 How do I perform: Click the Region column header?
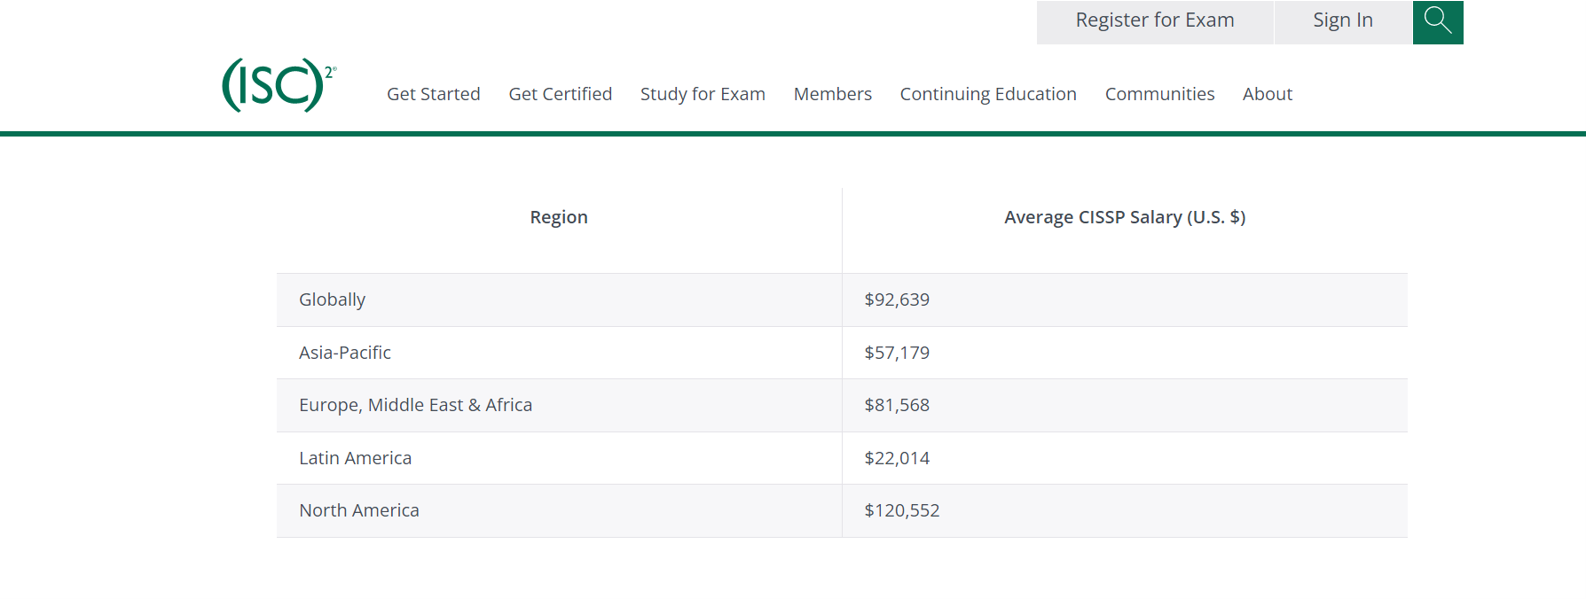559,217
